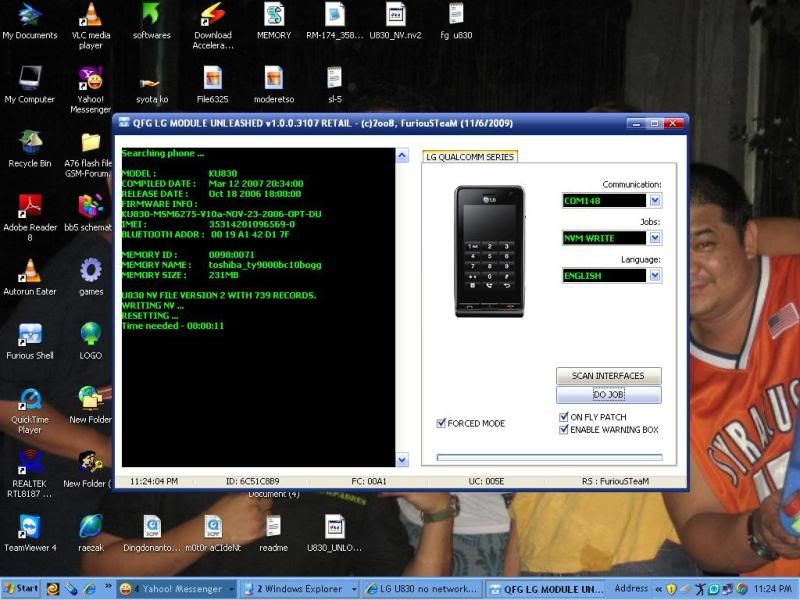Click log scroll down arrow

pos(402,460)
